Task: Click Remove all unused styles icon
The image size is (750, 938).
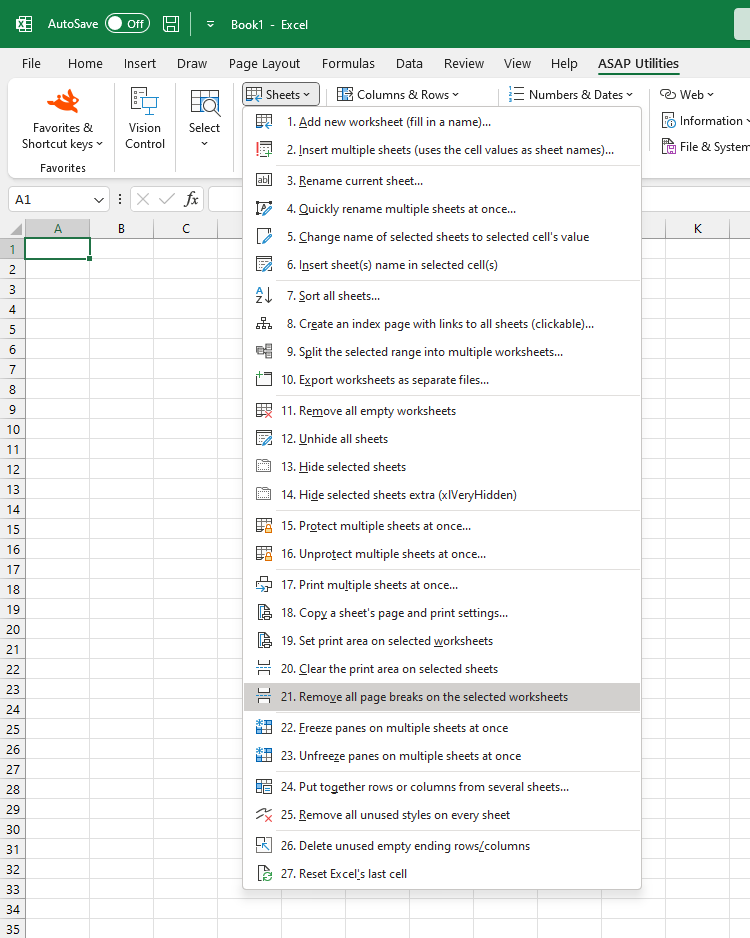Action: 264,815
